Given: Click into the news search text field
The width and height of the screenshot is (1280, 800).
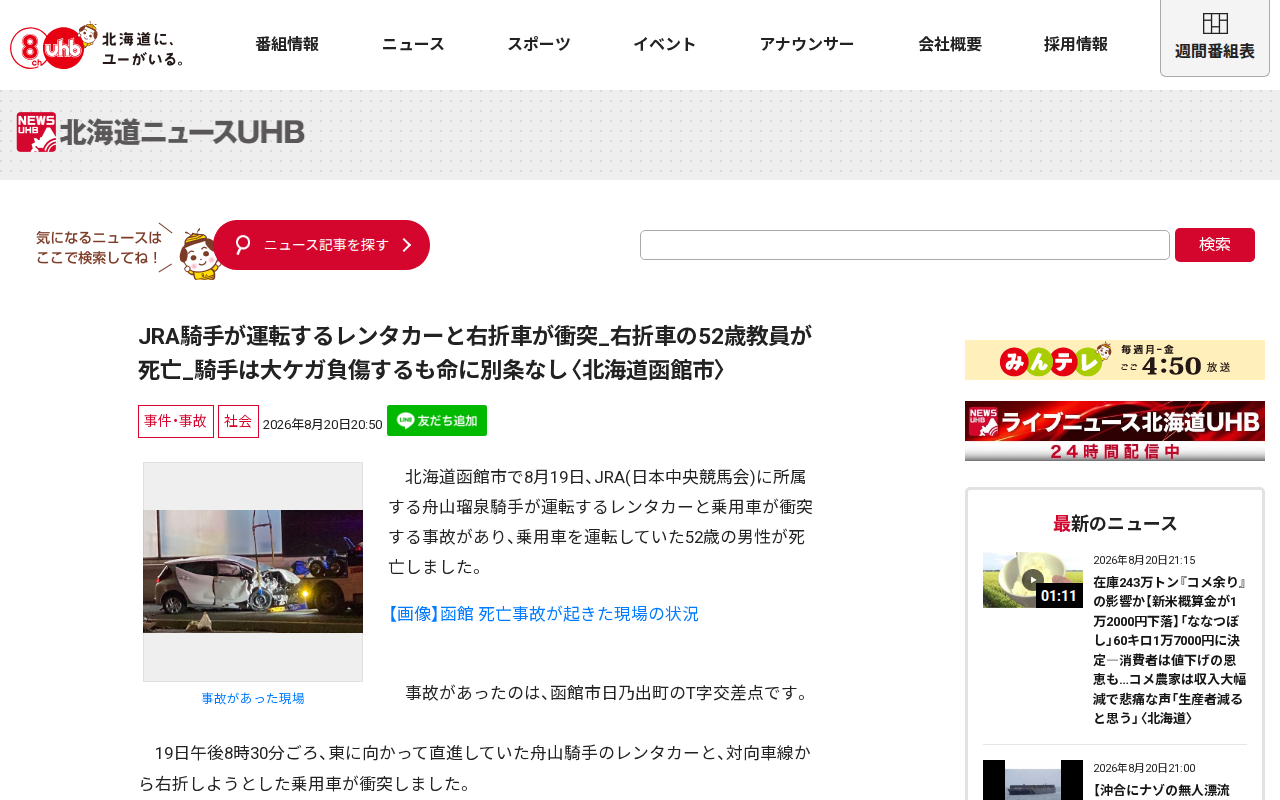Looking at the screenshot, I should click(905, 245).
